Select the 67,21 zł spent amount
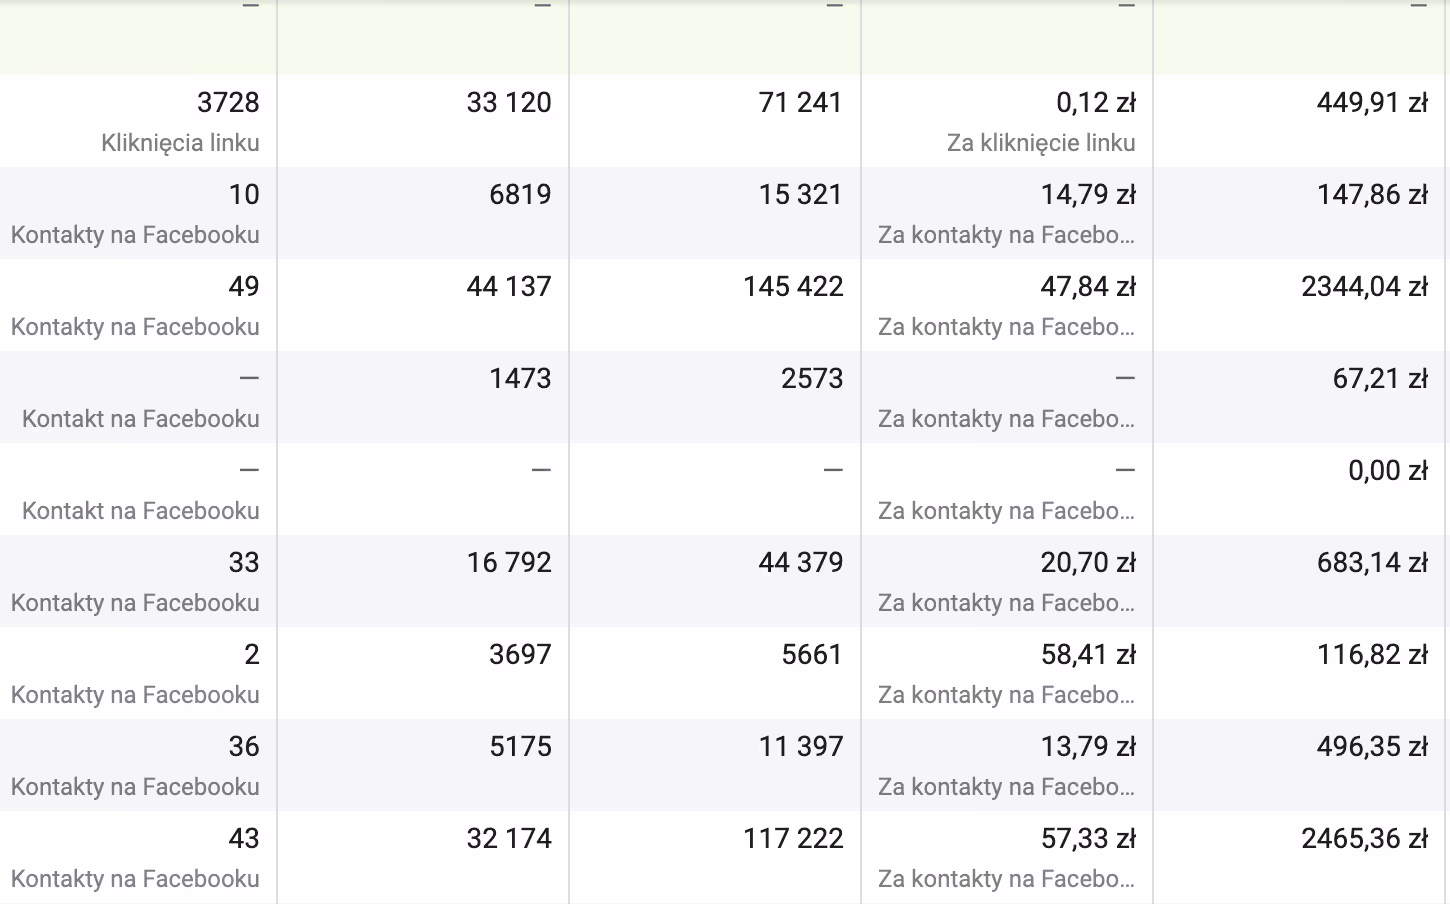The width and height of the screenshot is (1450, 904). coord(1380,378)
